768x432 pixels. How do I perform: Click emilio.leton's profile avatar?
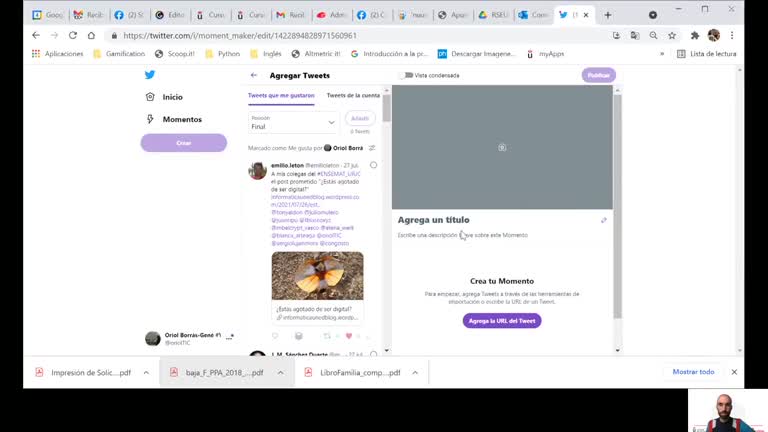258,171
